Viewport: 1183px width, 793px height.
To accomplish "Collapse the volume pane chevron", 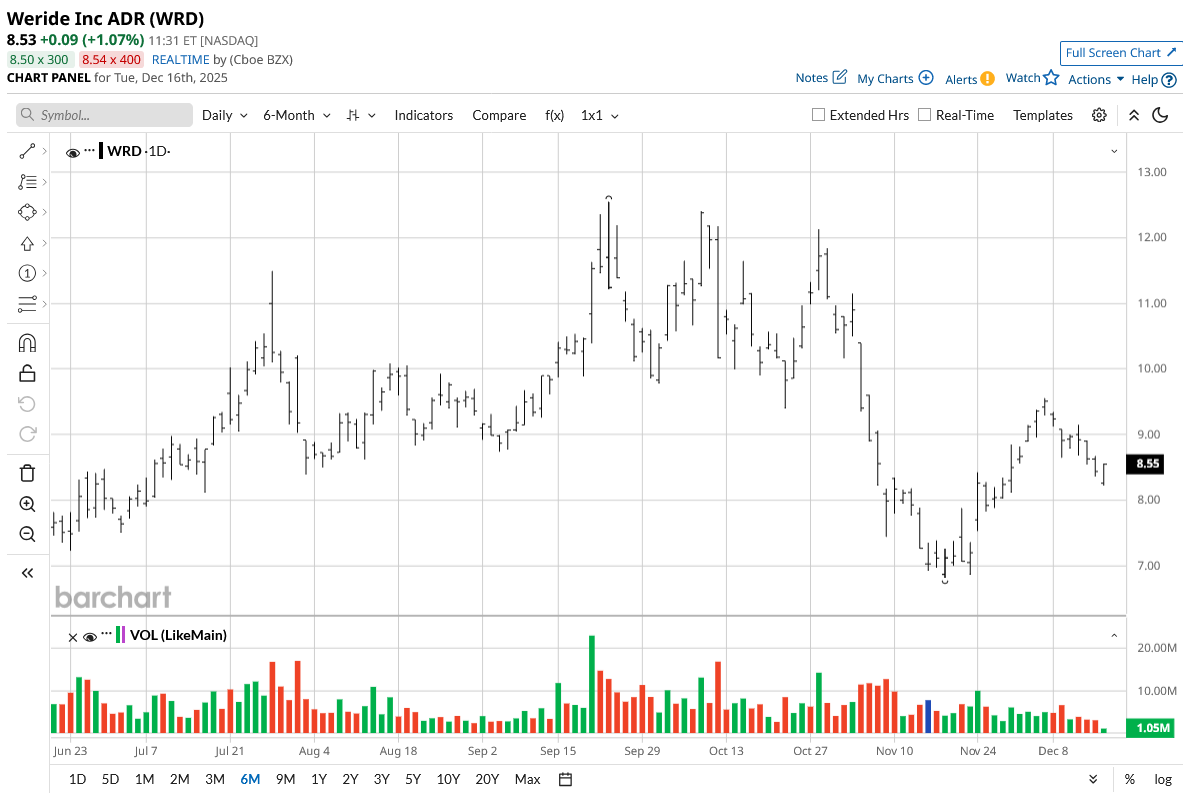I will pos(1114,636).
